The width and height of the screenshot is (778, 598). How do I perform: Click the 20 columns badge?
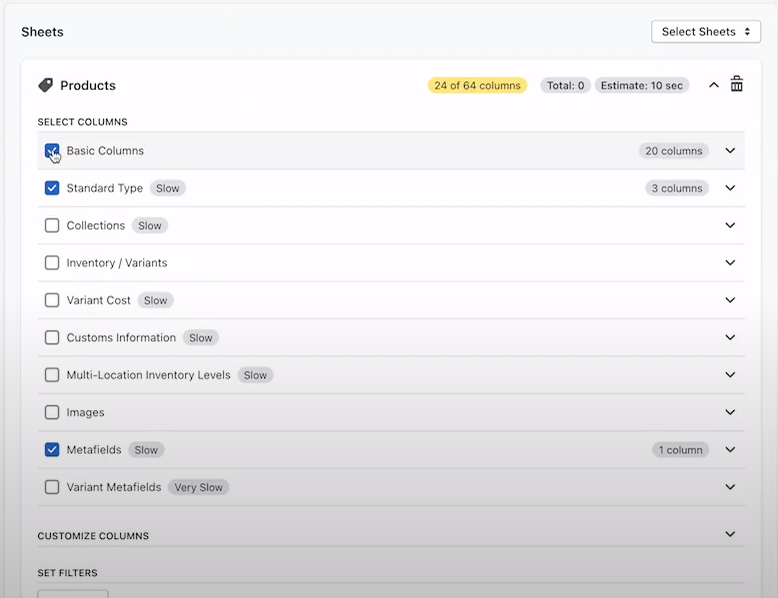click(673, 151)
